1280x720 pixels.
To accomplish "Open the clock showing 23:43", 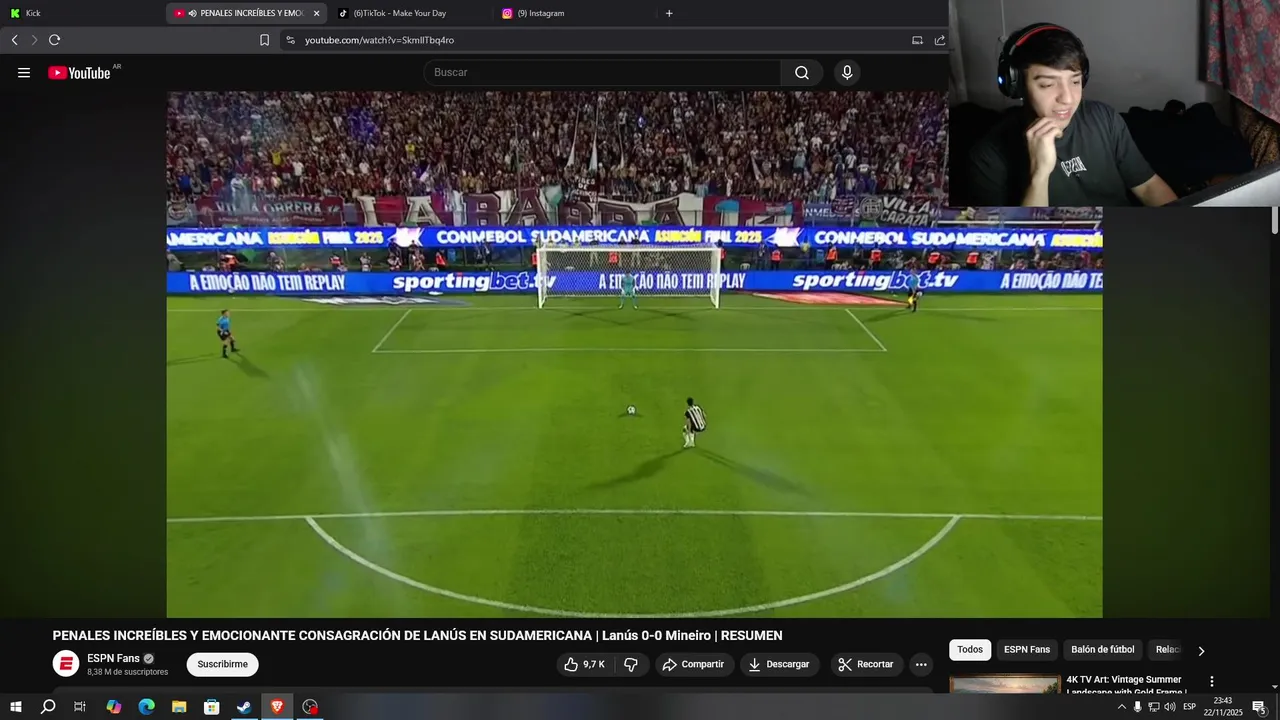I will point(1222,707).
